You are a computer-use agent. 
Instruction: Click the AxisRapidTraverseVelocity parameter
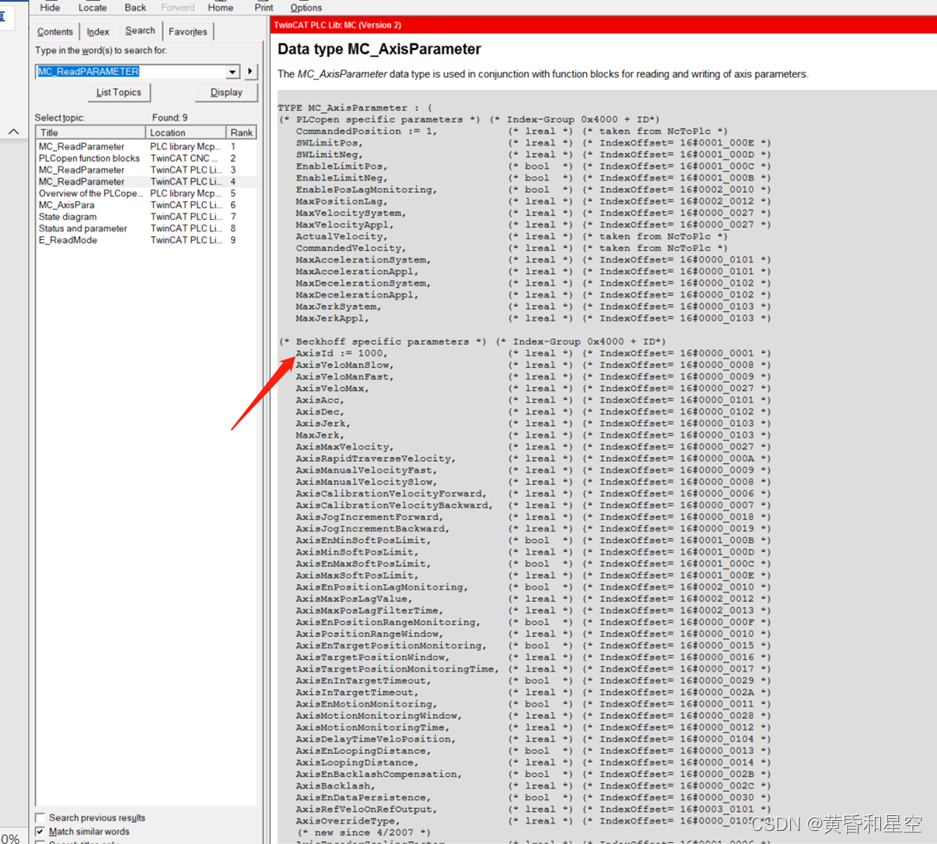(375, 458)
